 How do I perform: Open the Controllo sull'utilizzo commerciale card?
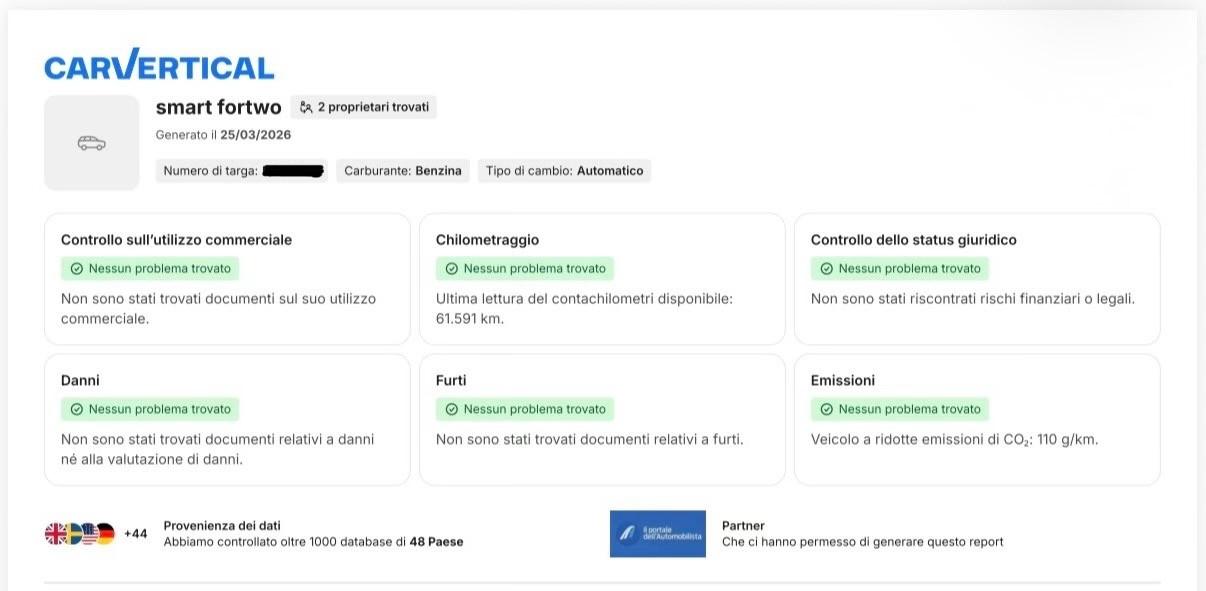[227, 279]
